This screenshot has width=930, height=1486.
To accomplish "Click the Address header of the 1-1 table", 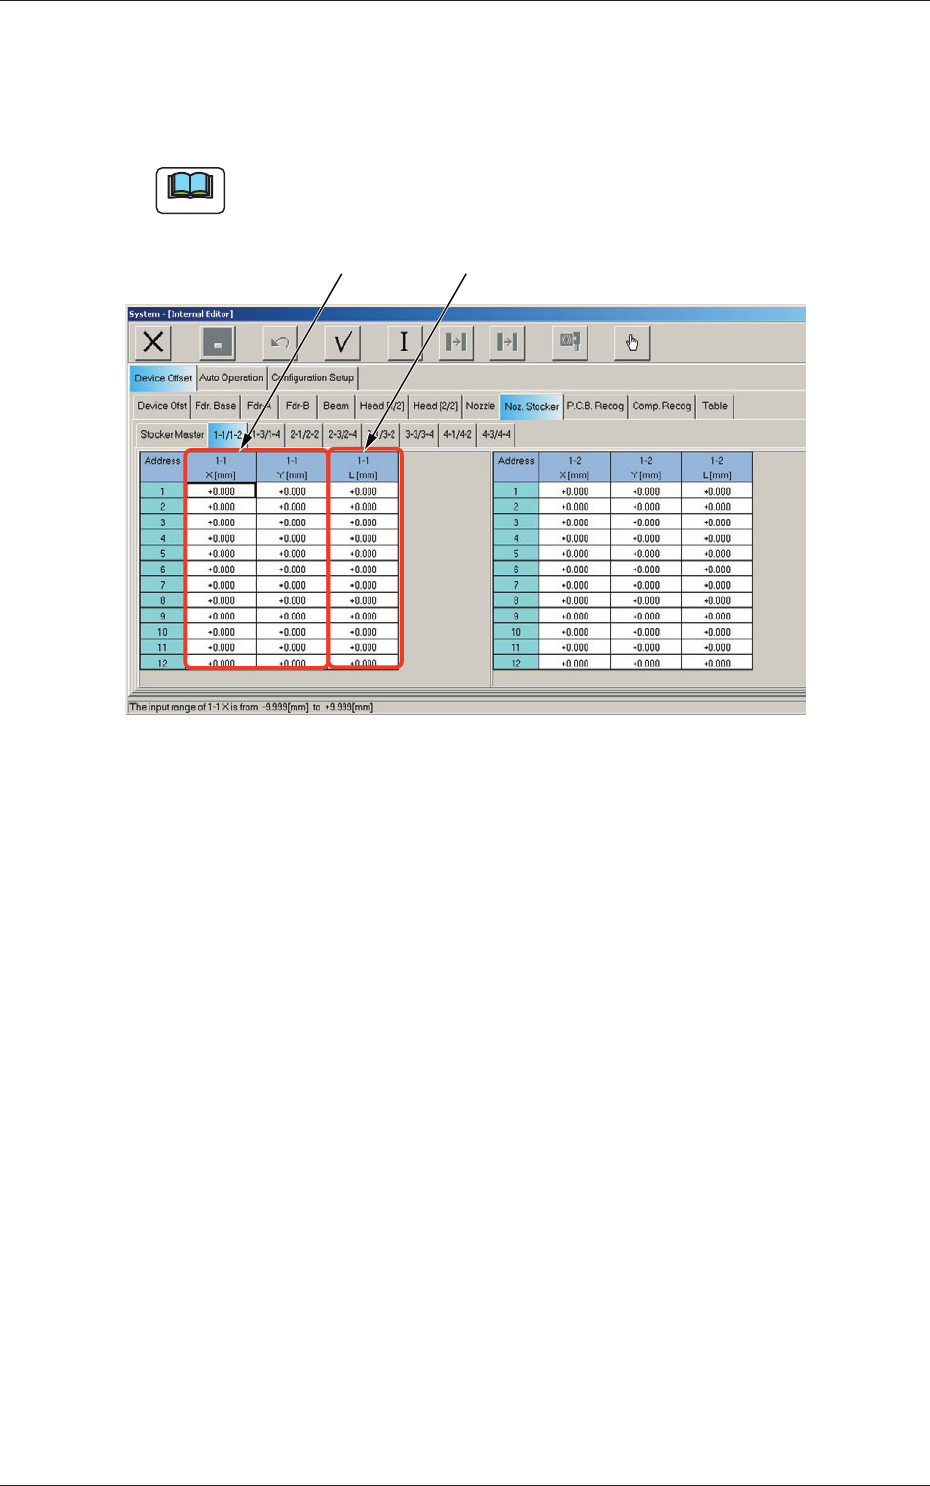I will pyautogui.click(x=163, y=468).
